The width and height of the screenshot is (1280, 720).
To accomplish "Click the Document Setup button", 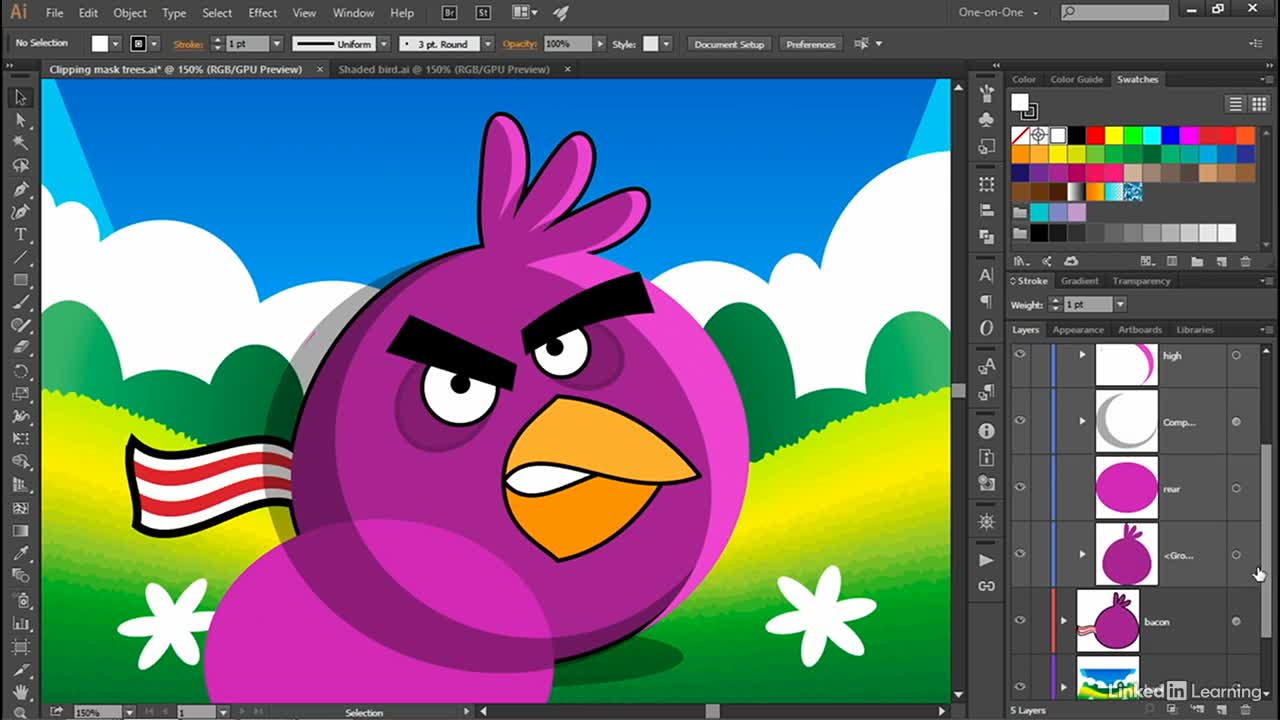I will click(729, 44).
